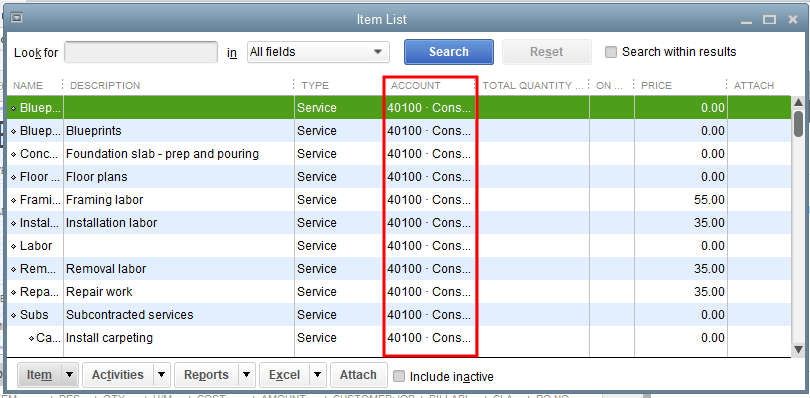Screen dimensions: 810x398
Task: Click the highlighted green first item row name
Action: (x=40, y=108)
